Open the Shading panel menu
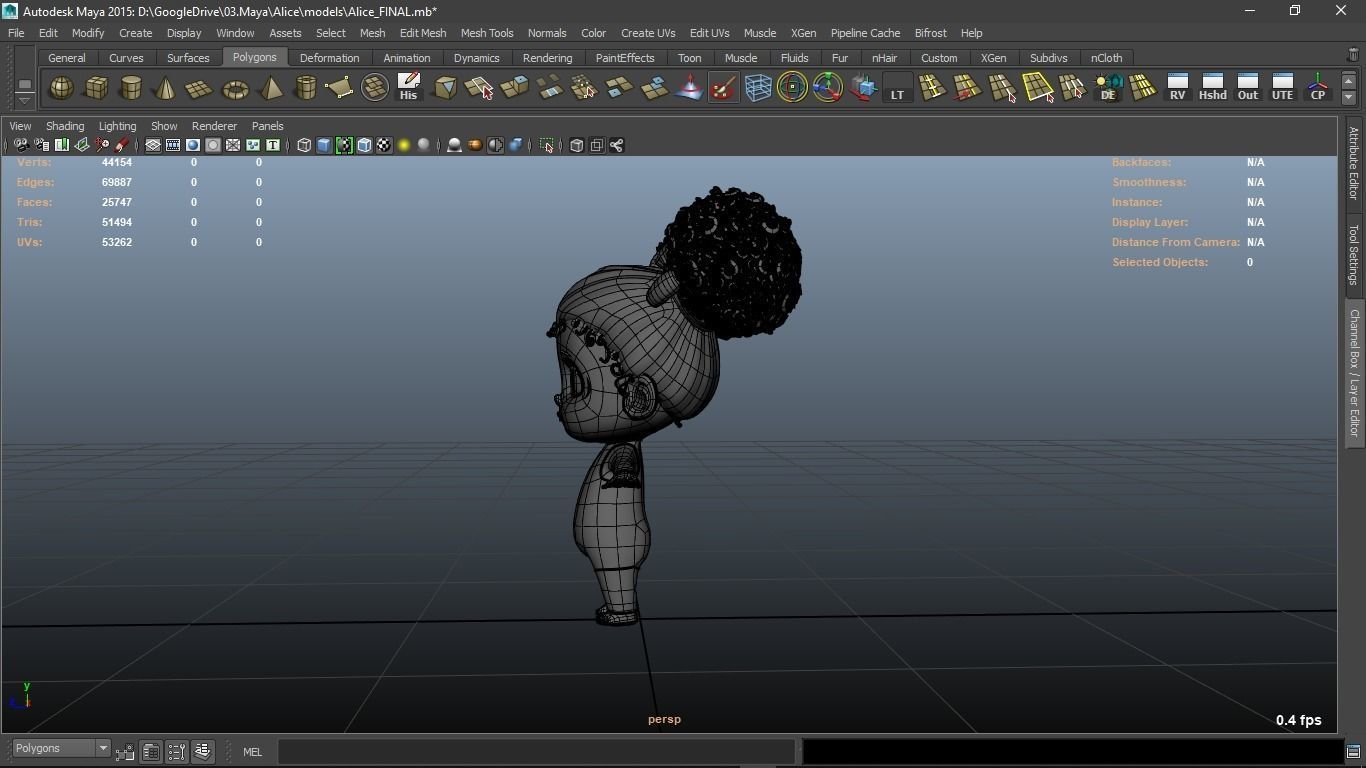The image size is (1366, 768). tap(65, 126)
